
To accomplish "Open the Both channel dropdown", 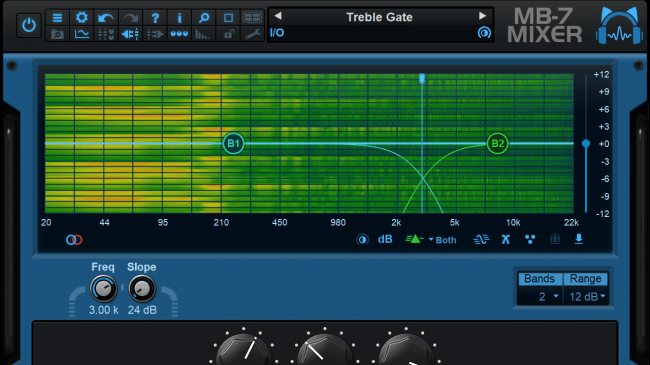I will [x=442, y=240].
